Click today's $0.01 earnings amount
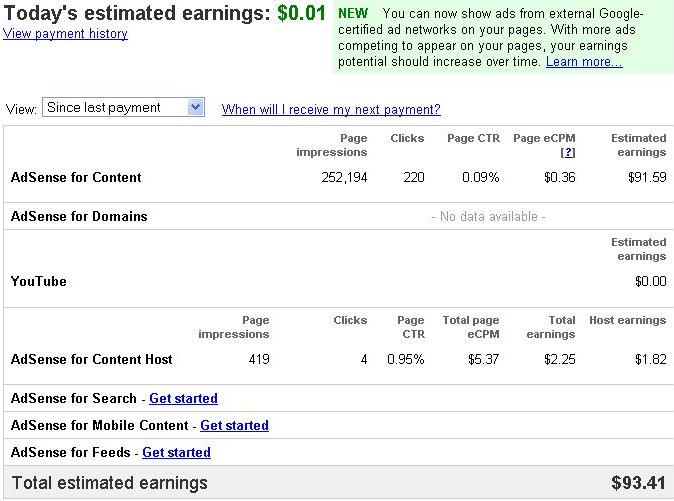This screenshot has width=674, height=501. pyautogui.click(x=301, y=14)
